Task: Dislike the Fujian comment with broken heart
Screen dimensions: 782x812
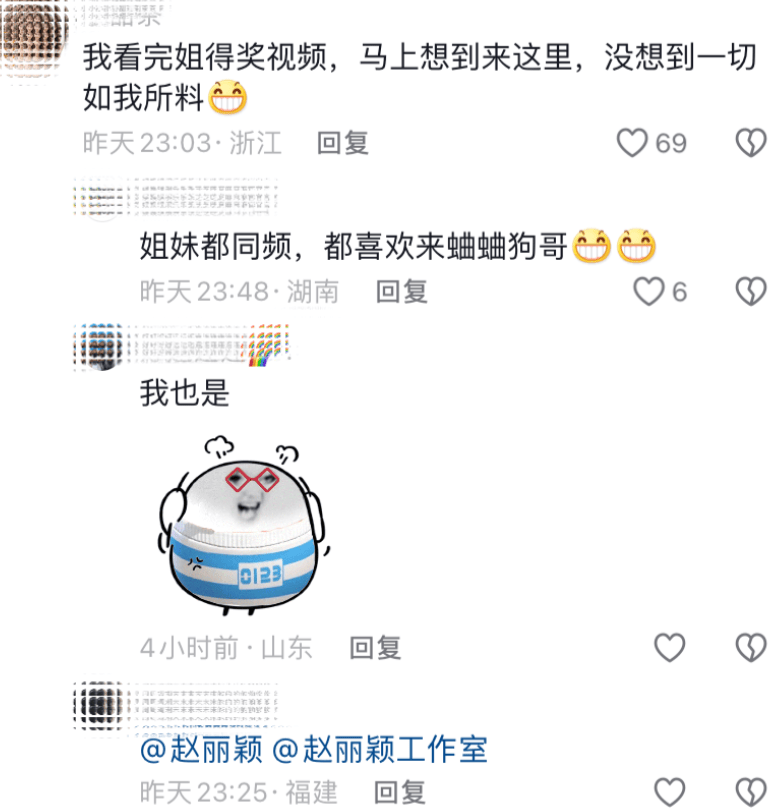Action: 751,792
